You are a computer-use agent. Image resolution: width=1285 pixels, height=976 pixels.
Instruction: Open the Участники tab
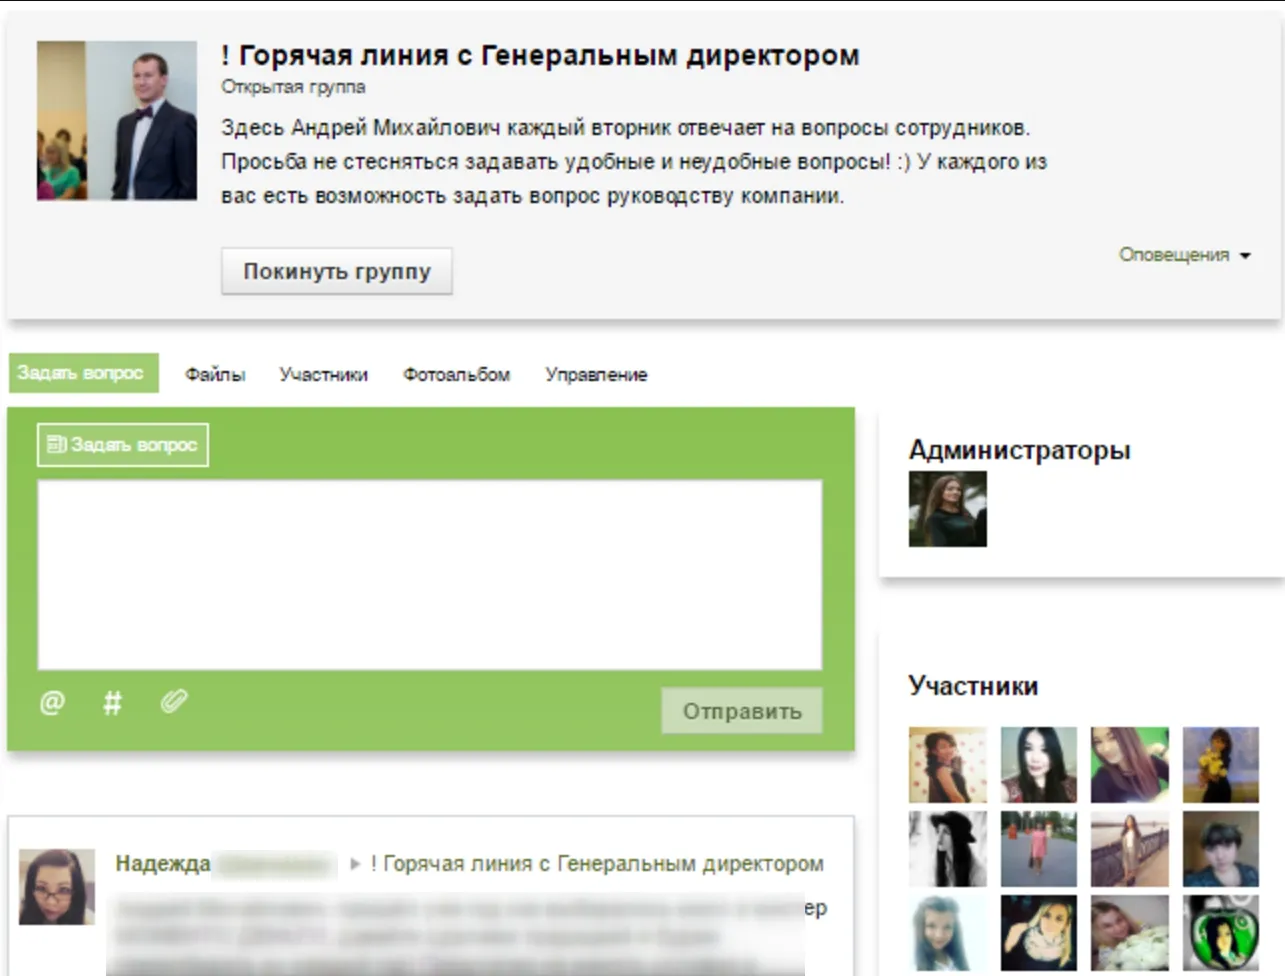point(323,375)
